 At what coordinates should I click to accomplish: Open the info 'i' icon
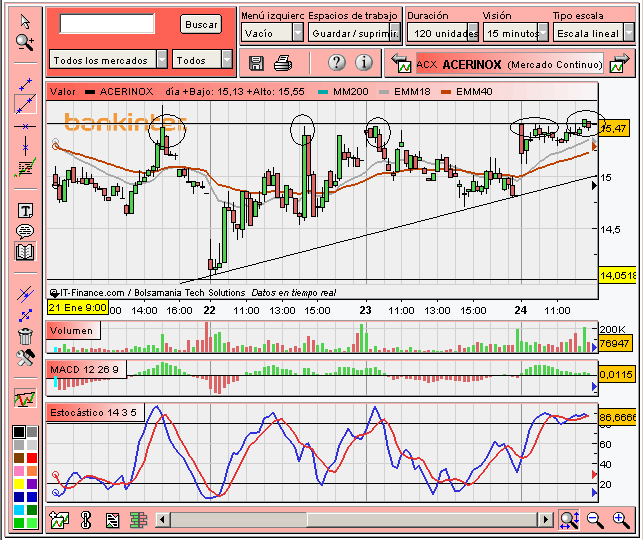pos(364,63)
